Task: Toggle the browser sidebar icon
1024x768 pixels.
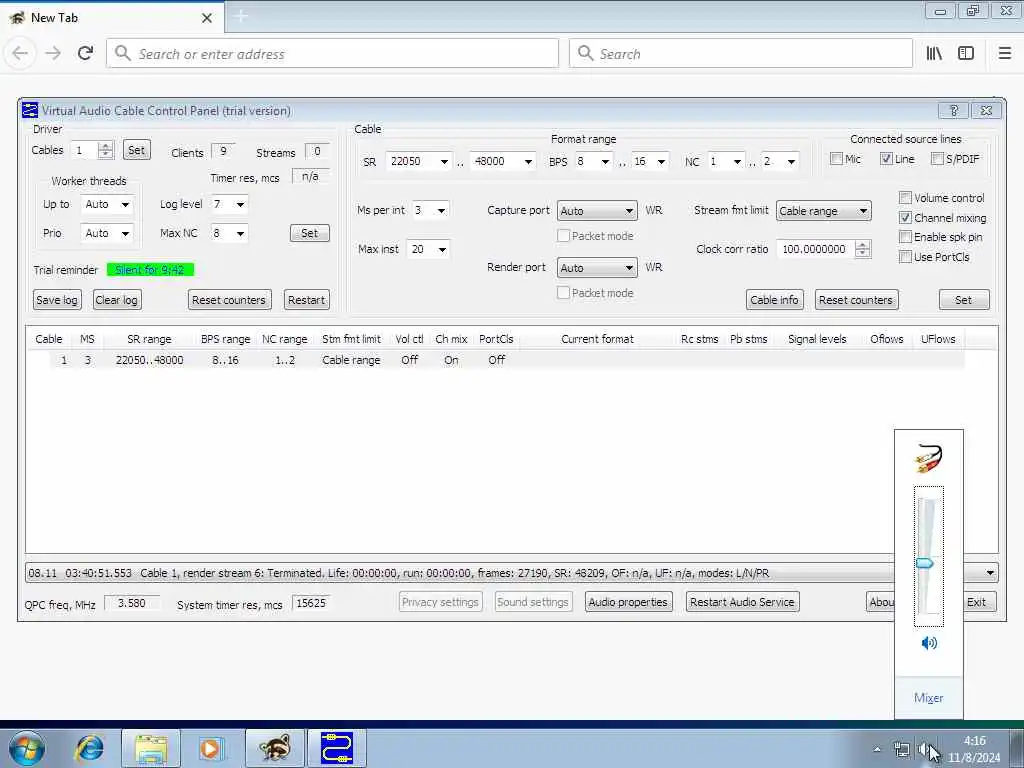Action: tap(966, 54)
